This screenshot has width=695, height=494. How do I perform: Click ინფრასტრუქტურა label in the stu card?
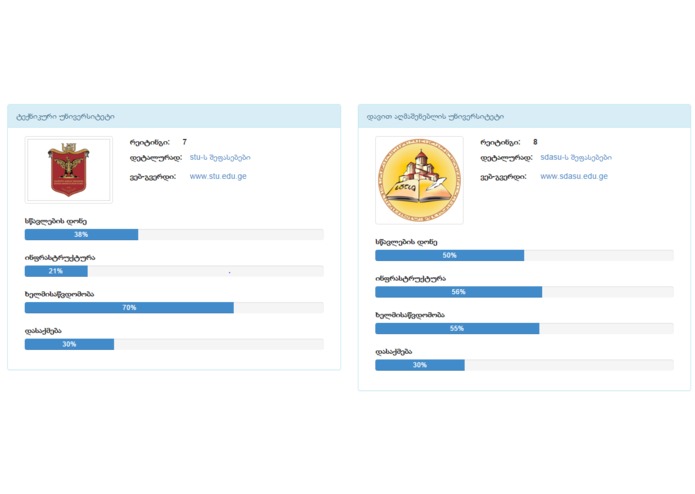[60, 258]
